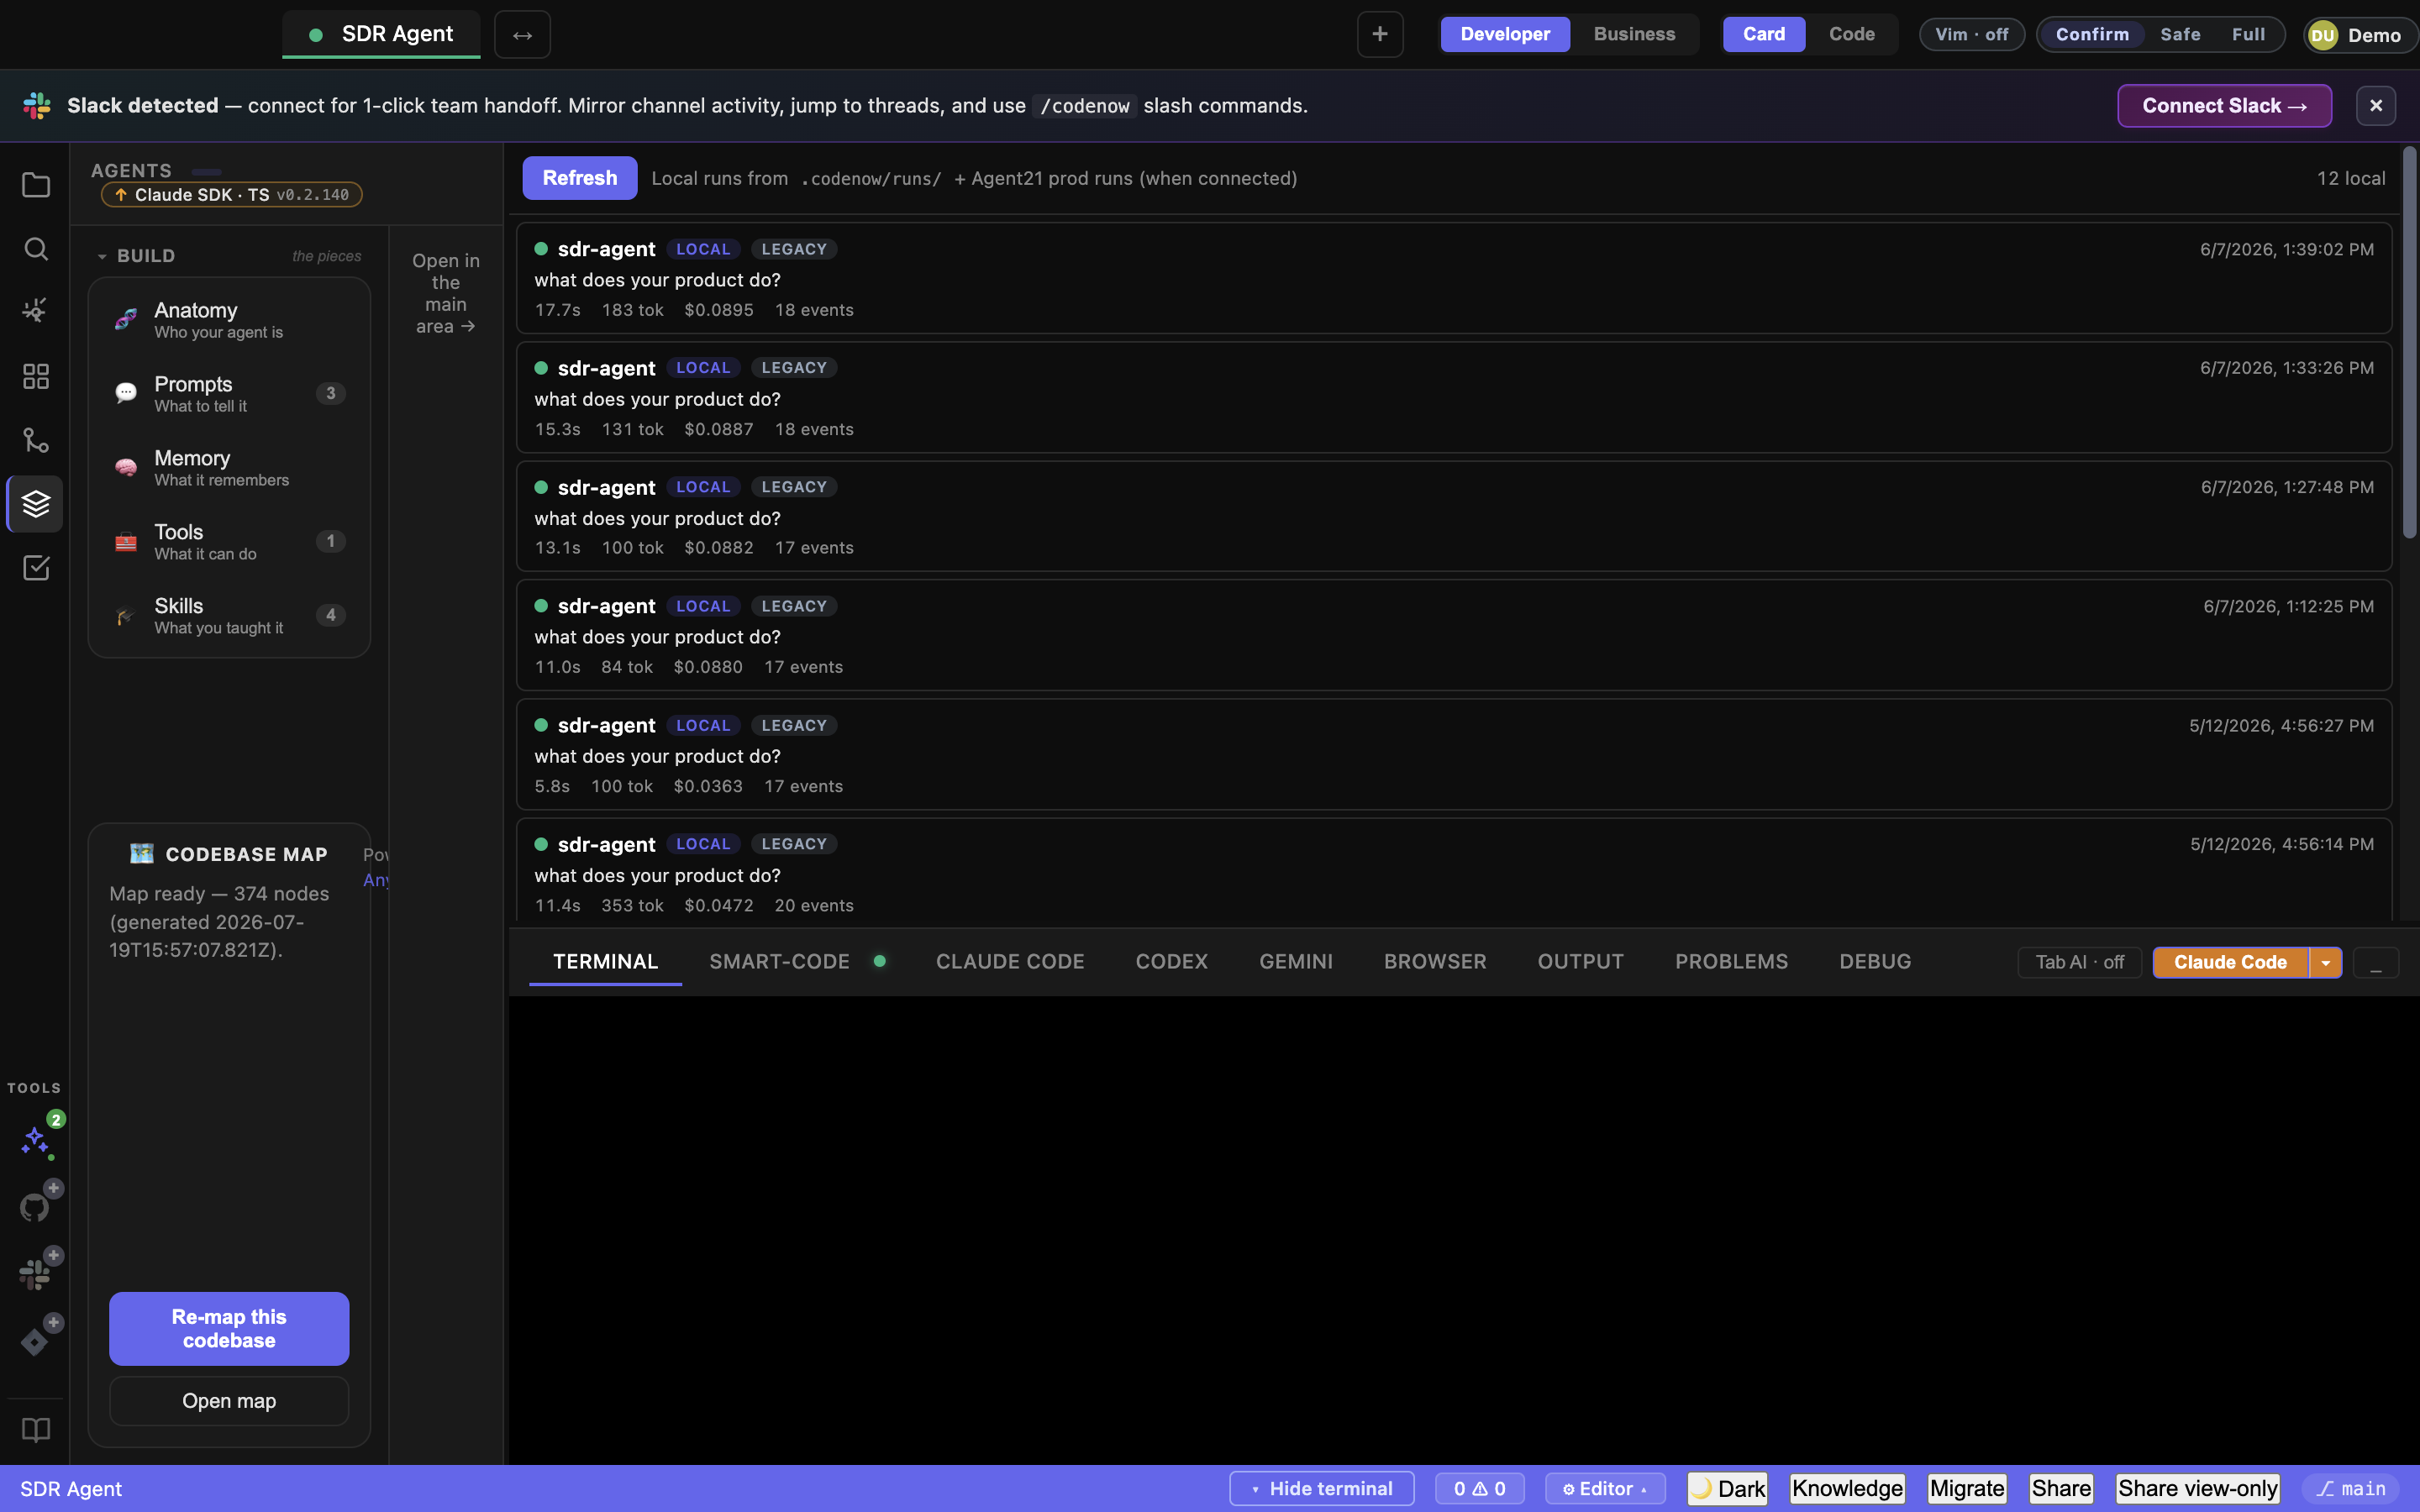Viewport: 2420px width, 1512px height.
Task: Click the runs list scrollbar
Action: coord(2409,340)
